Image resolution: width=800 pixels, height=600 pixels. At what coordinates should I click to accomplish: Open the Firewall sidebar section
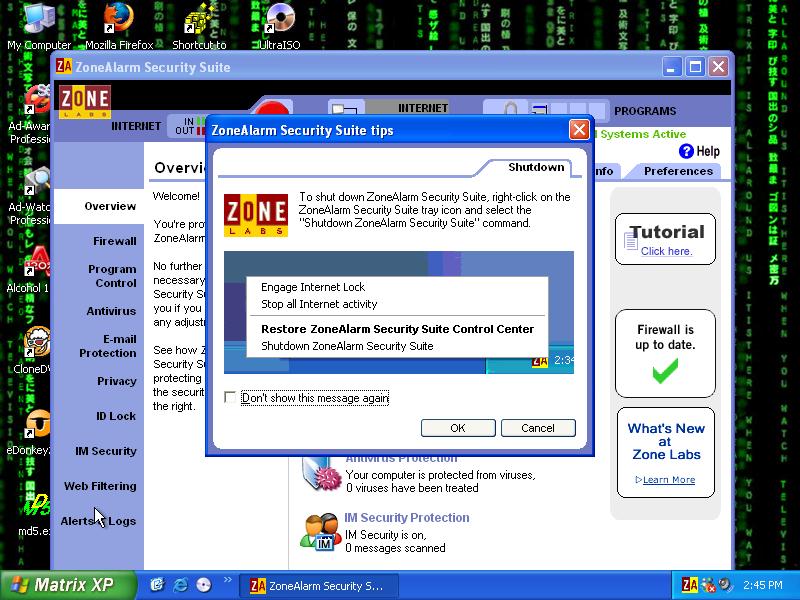[114, 241]
